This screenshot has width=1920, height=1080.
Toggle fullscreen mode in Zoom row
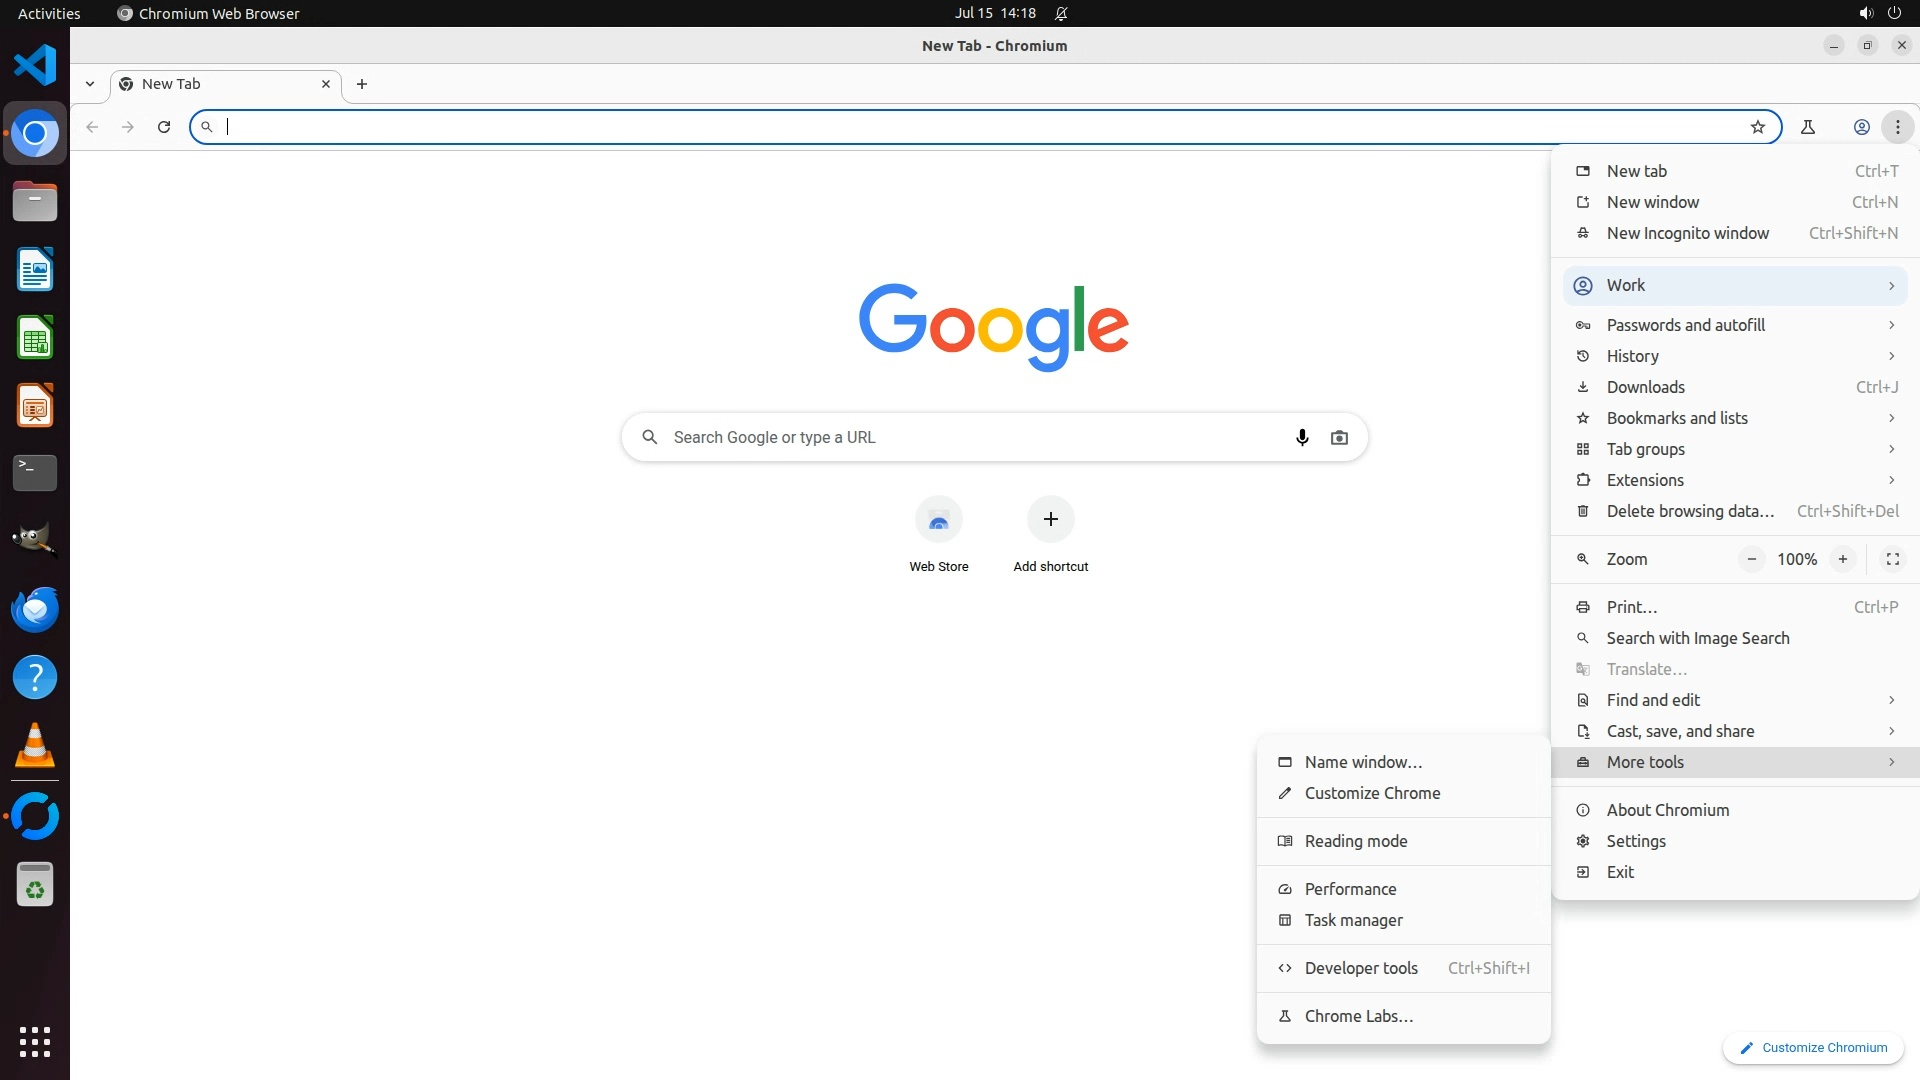pyautogui.click(x=1892, y=559)
